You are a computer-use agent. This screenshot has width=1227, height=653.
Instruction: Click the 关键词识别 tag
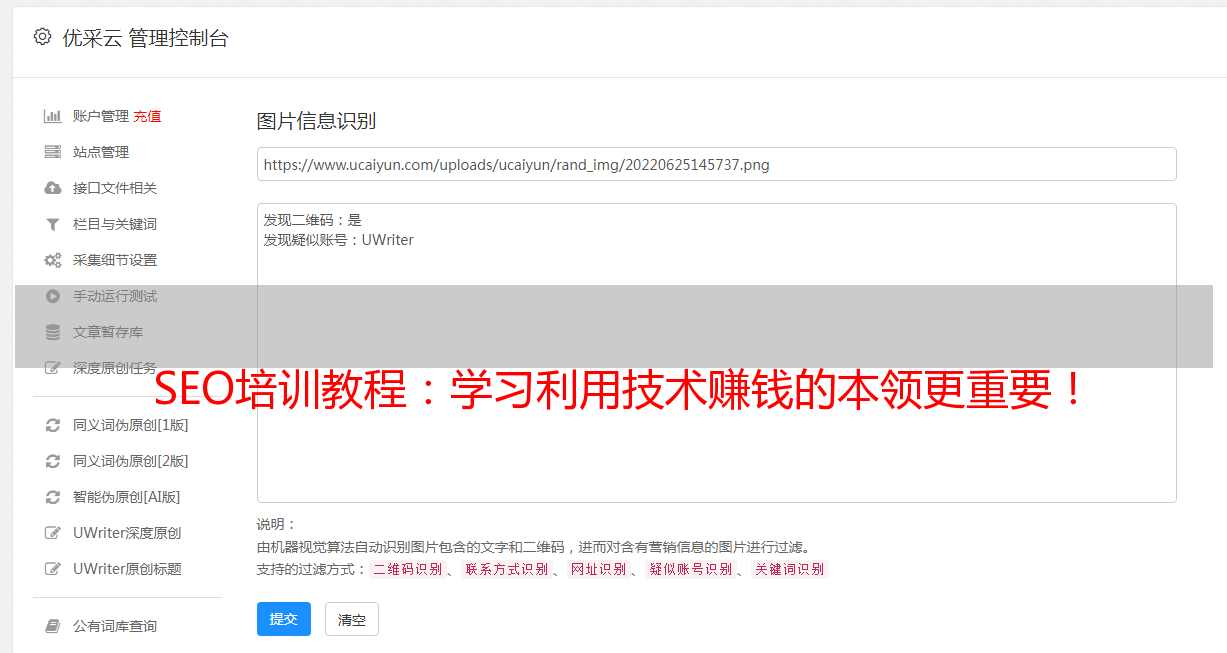pos(790,569)
